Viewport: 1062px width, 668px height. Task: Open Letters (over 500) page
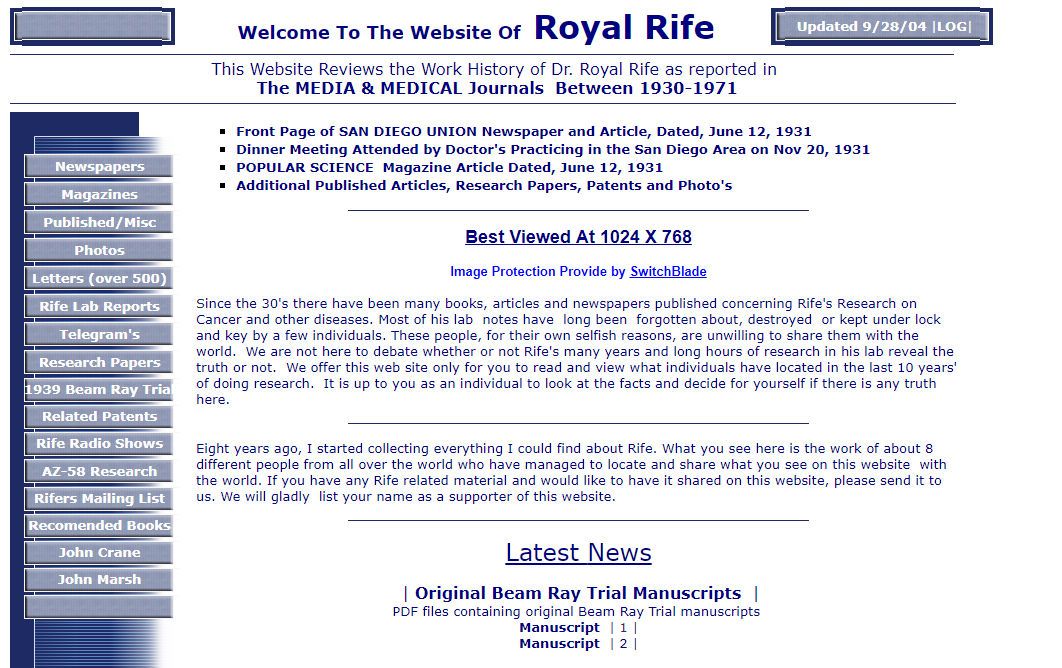point(99,278)
